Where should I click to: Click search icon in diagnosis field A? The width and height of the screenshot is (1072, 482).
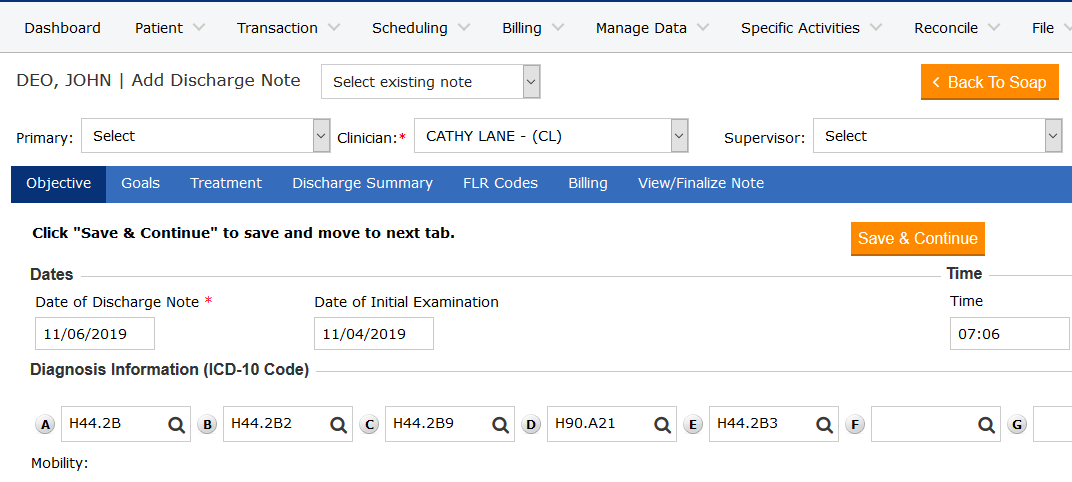(x=176, y=425)
